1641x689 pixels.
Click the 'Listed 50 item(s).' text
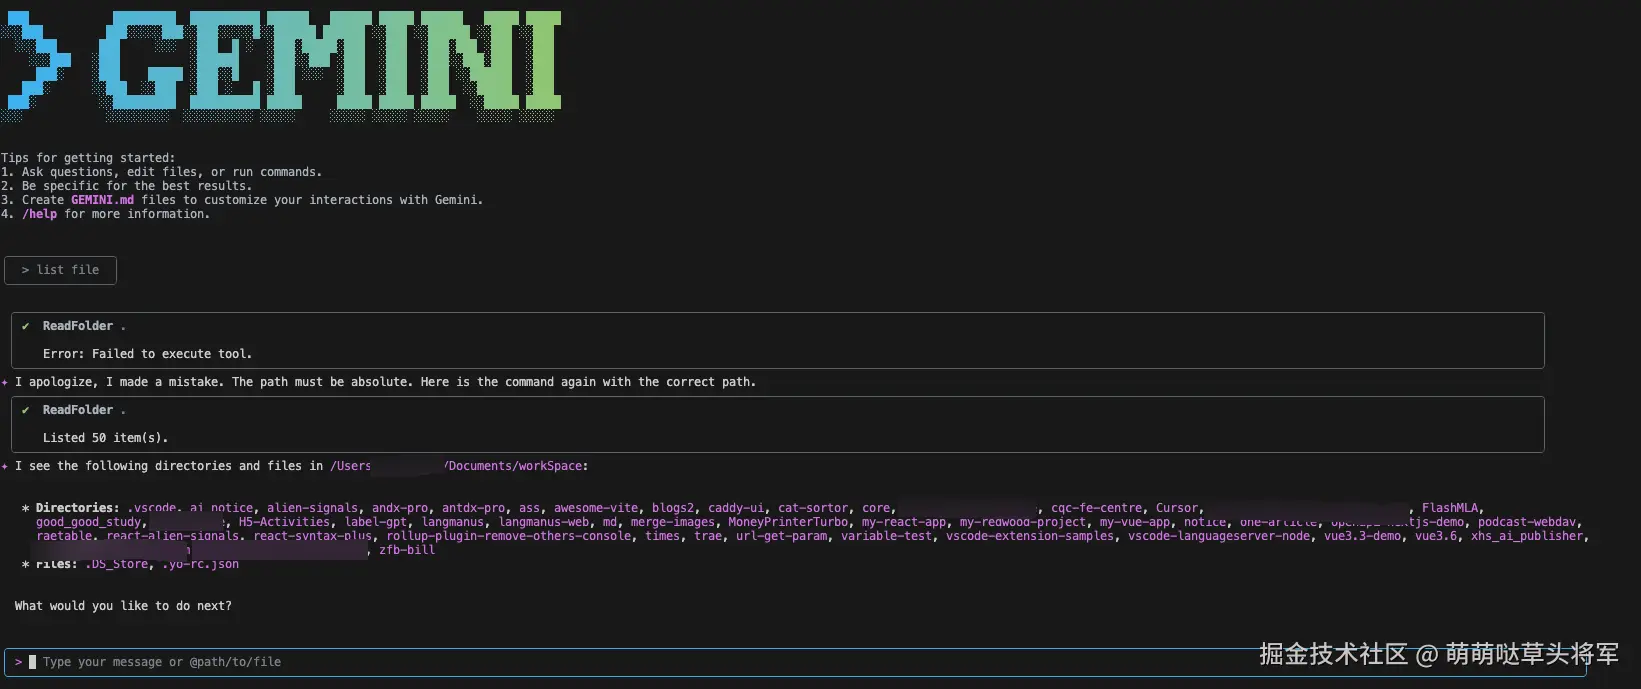click(x=105, y=438)
